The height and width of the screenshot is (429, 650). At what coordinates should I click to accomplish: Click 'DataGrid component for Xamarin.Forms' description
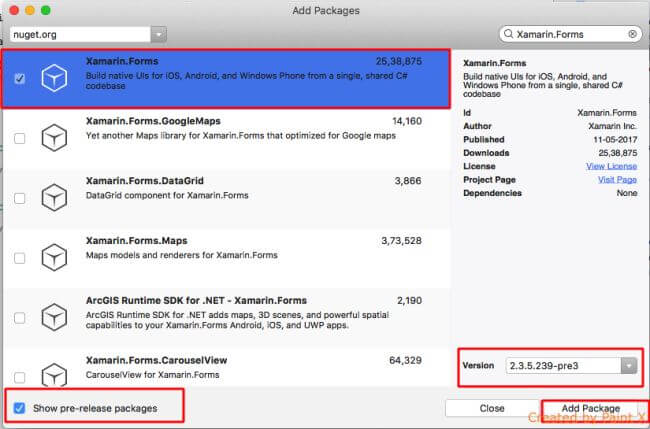(x=167, y=195)
